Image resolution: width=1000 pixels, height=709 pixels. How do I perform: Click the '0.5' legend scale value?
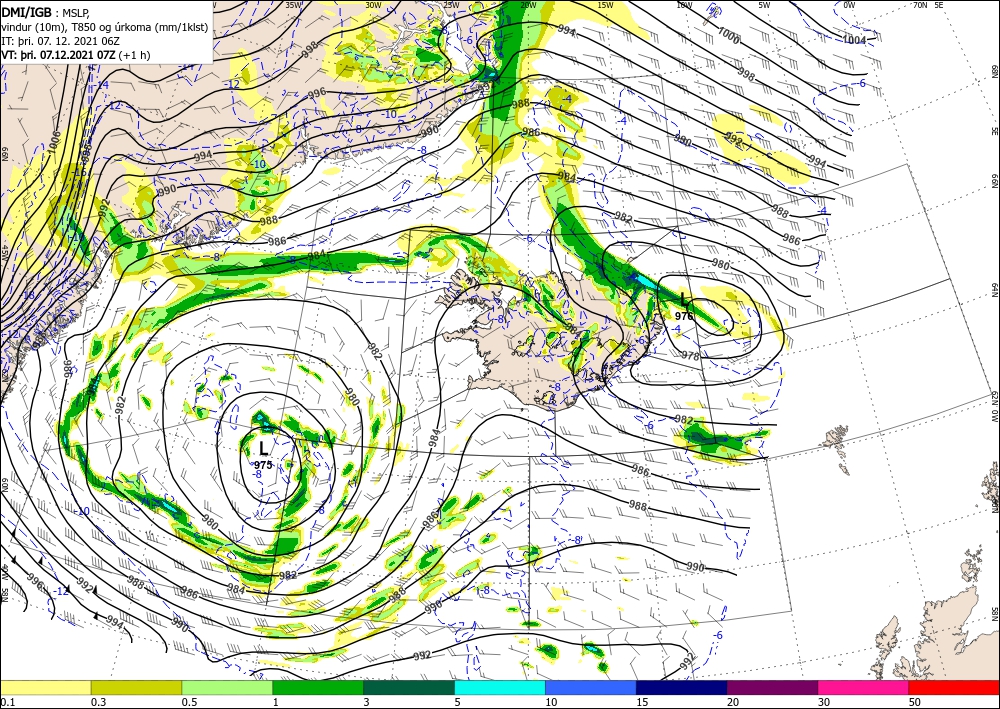[x=189, y=702]
